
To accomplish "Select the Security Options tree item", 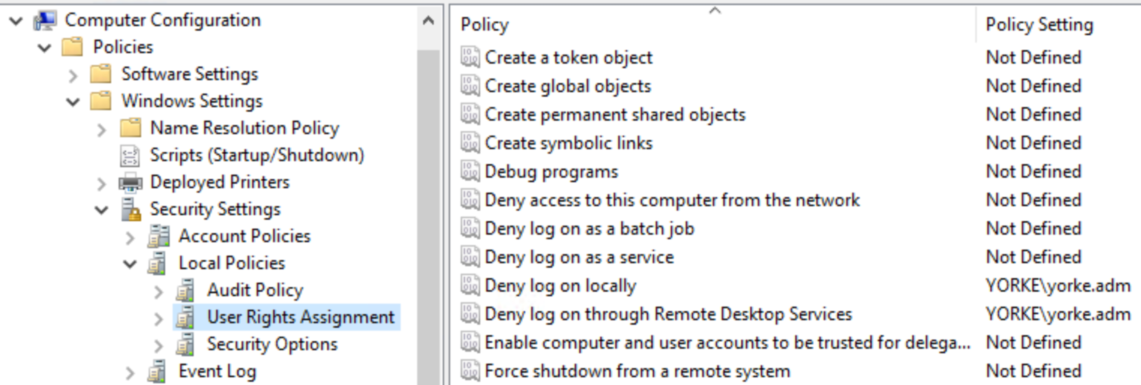I will 272,344.
